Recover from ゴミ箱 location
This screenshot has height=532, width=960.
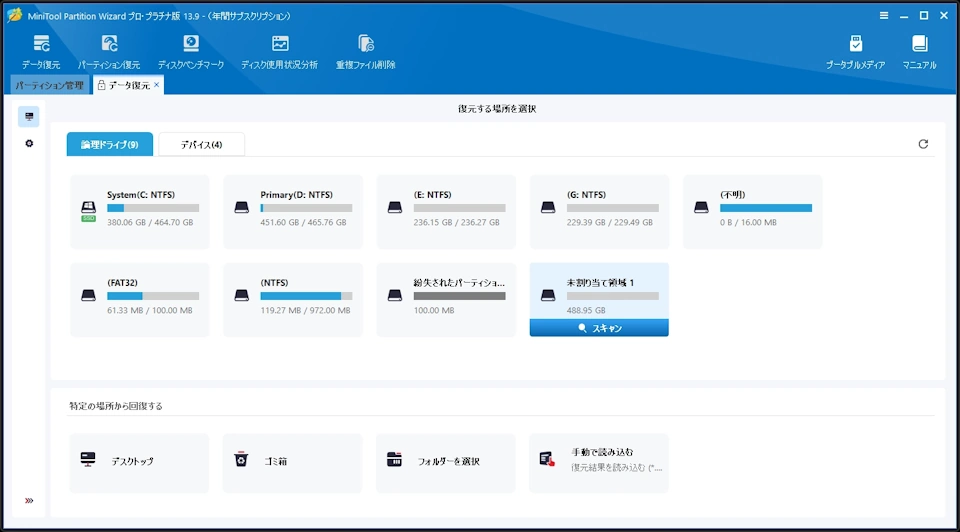click(292, 463)
